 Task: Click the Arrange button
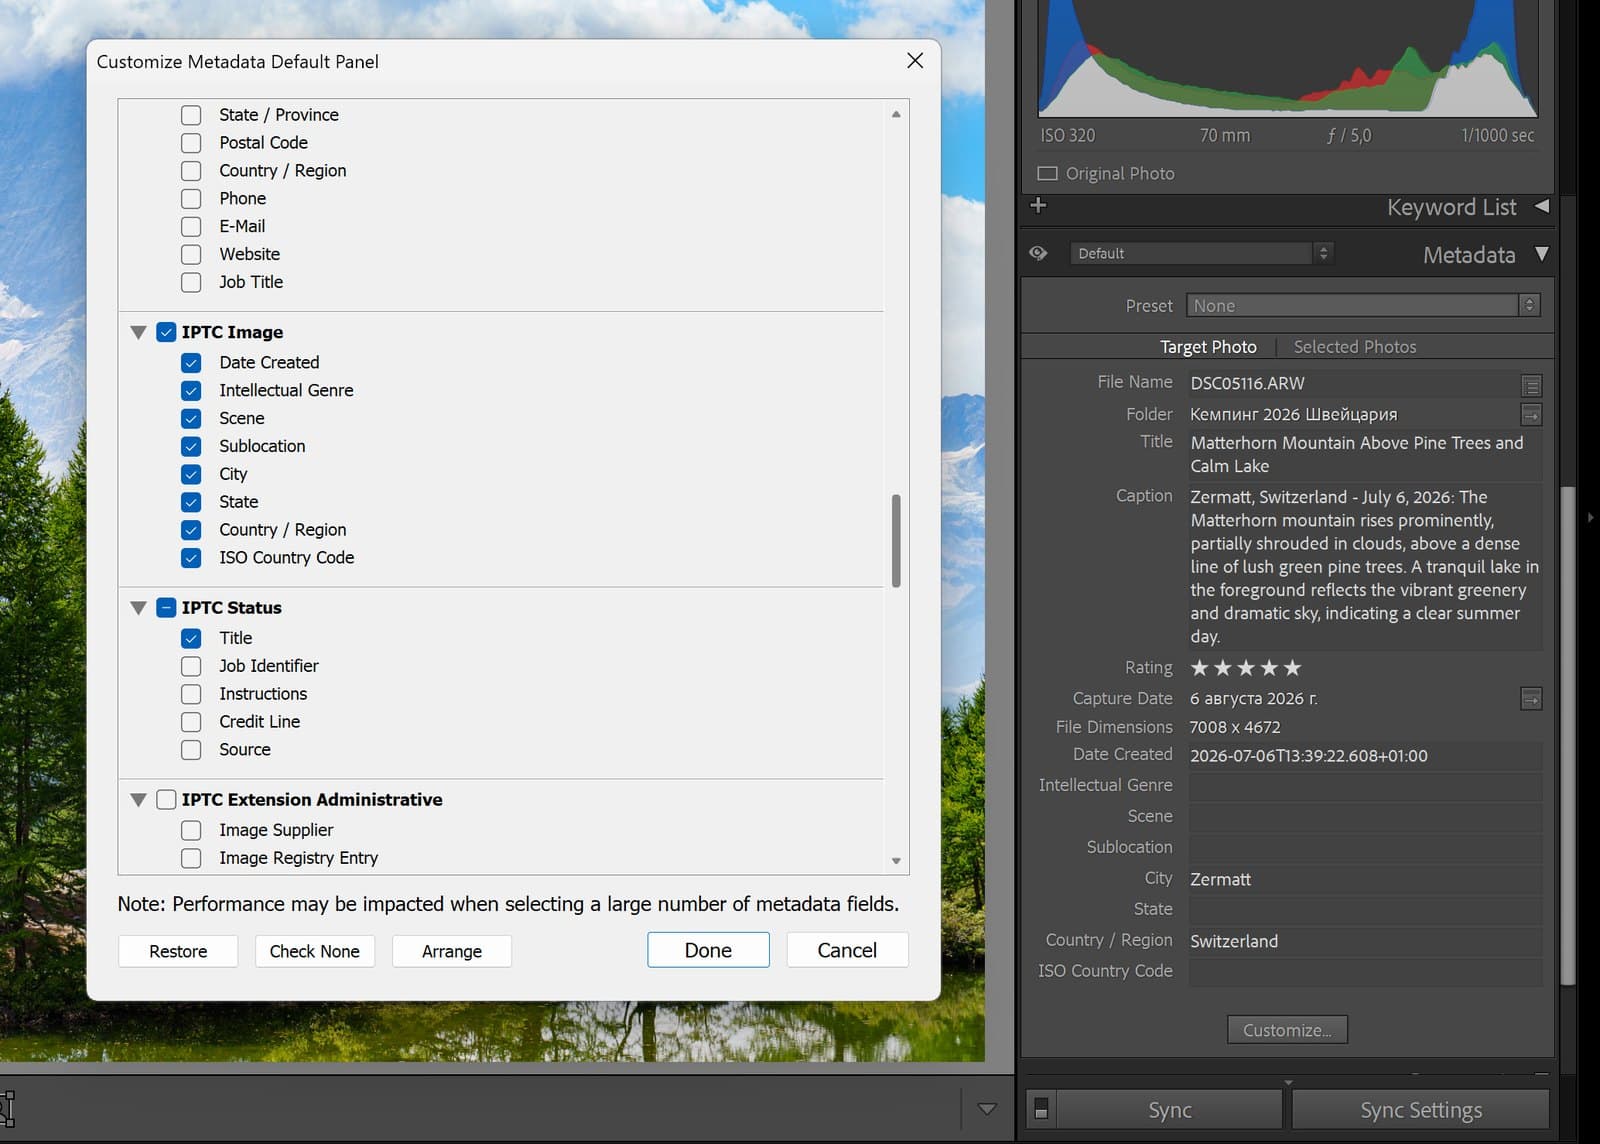click(452, 951)
